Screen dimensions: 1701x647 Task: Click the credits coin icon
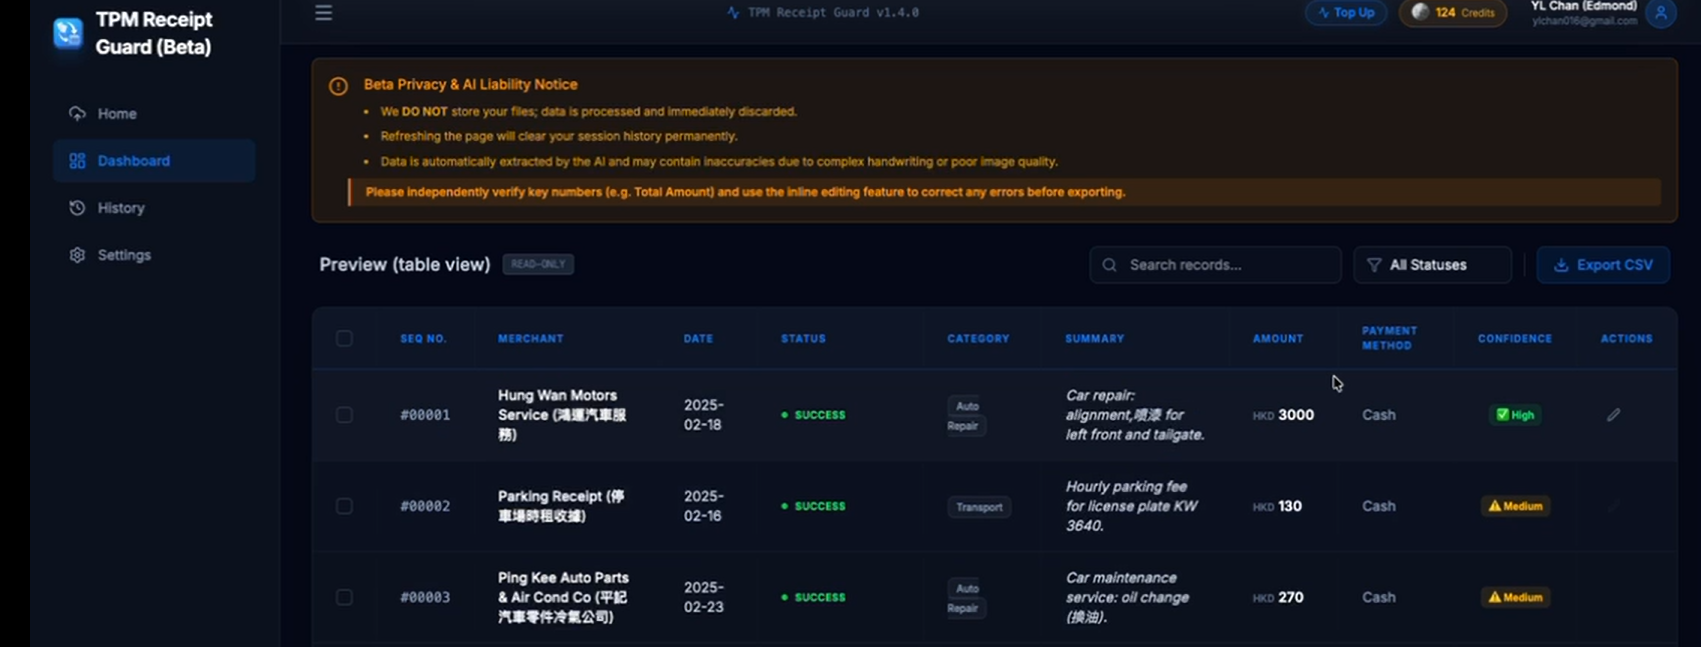tap(1420, 12)
